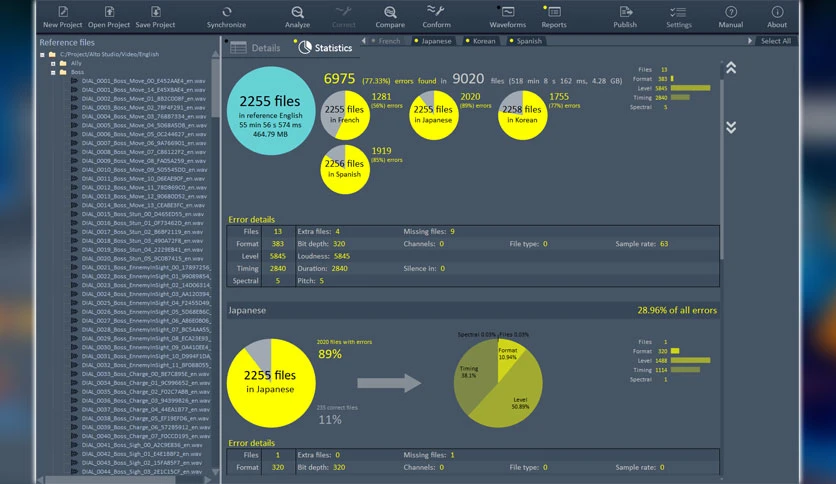This screenshot has height=484, width=836.
Task: Click the Boss folder icon
Action: 63,72
